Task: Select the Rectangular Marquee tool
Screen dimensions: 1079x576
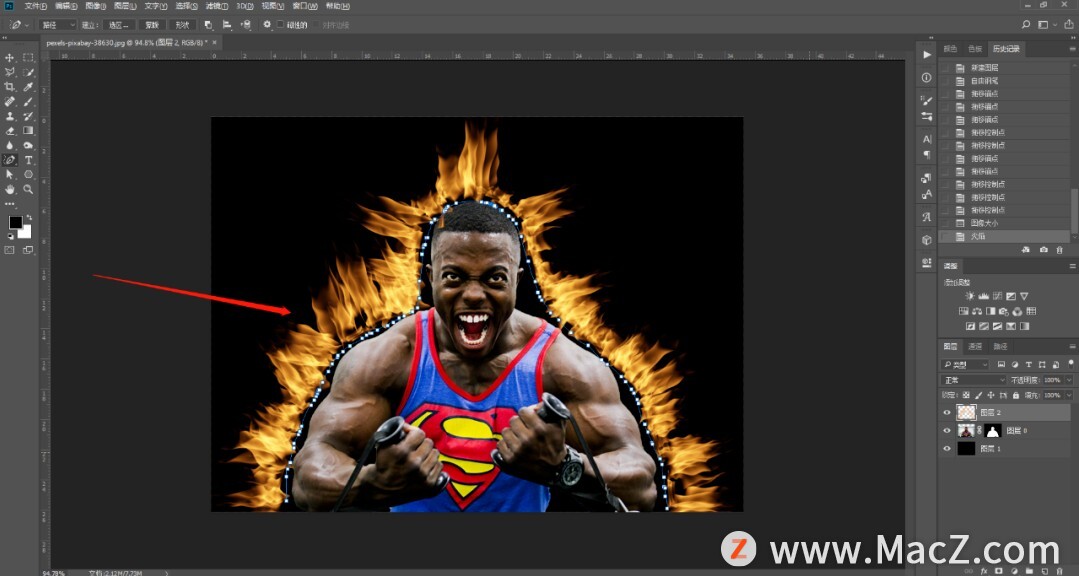Action: 28,58
